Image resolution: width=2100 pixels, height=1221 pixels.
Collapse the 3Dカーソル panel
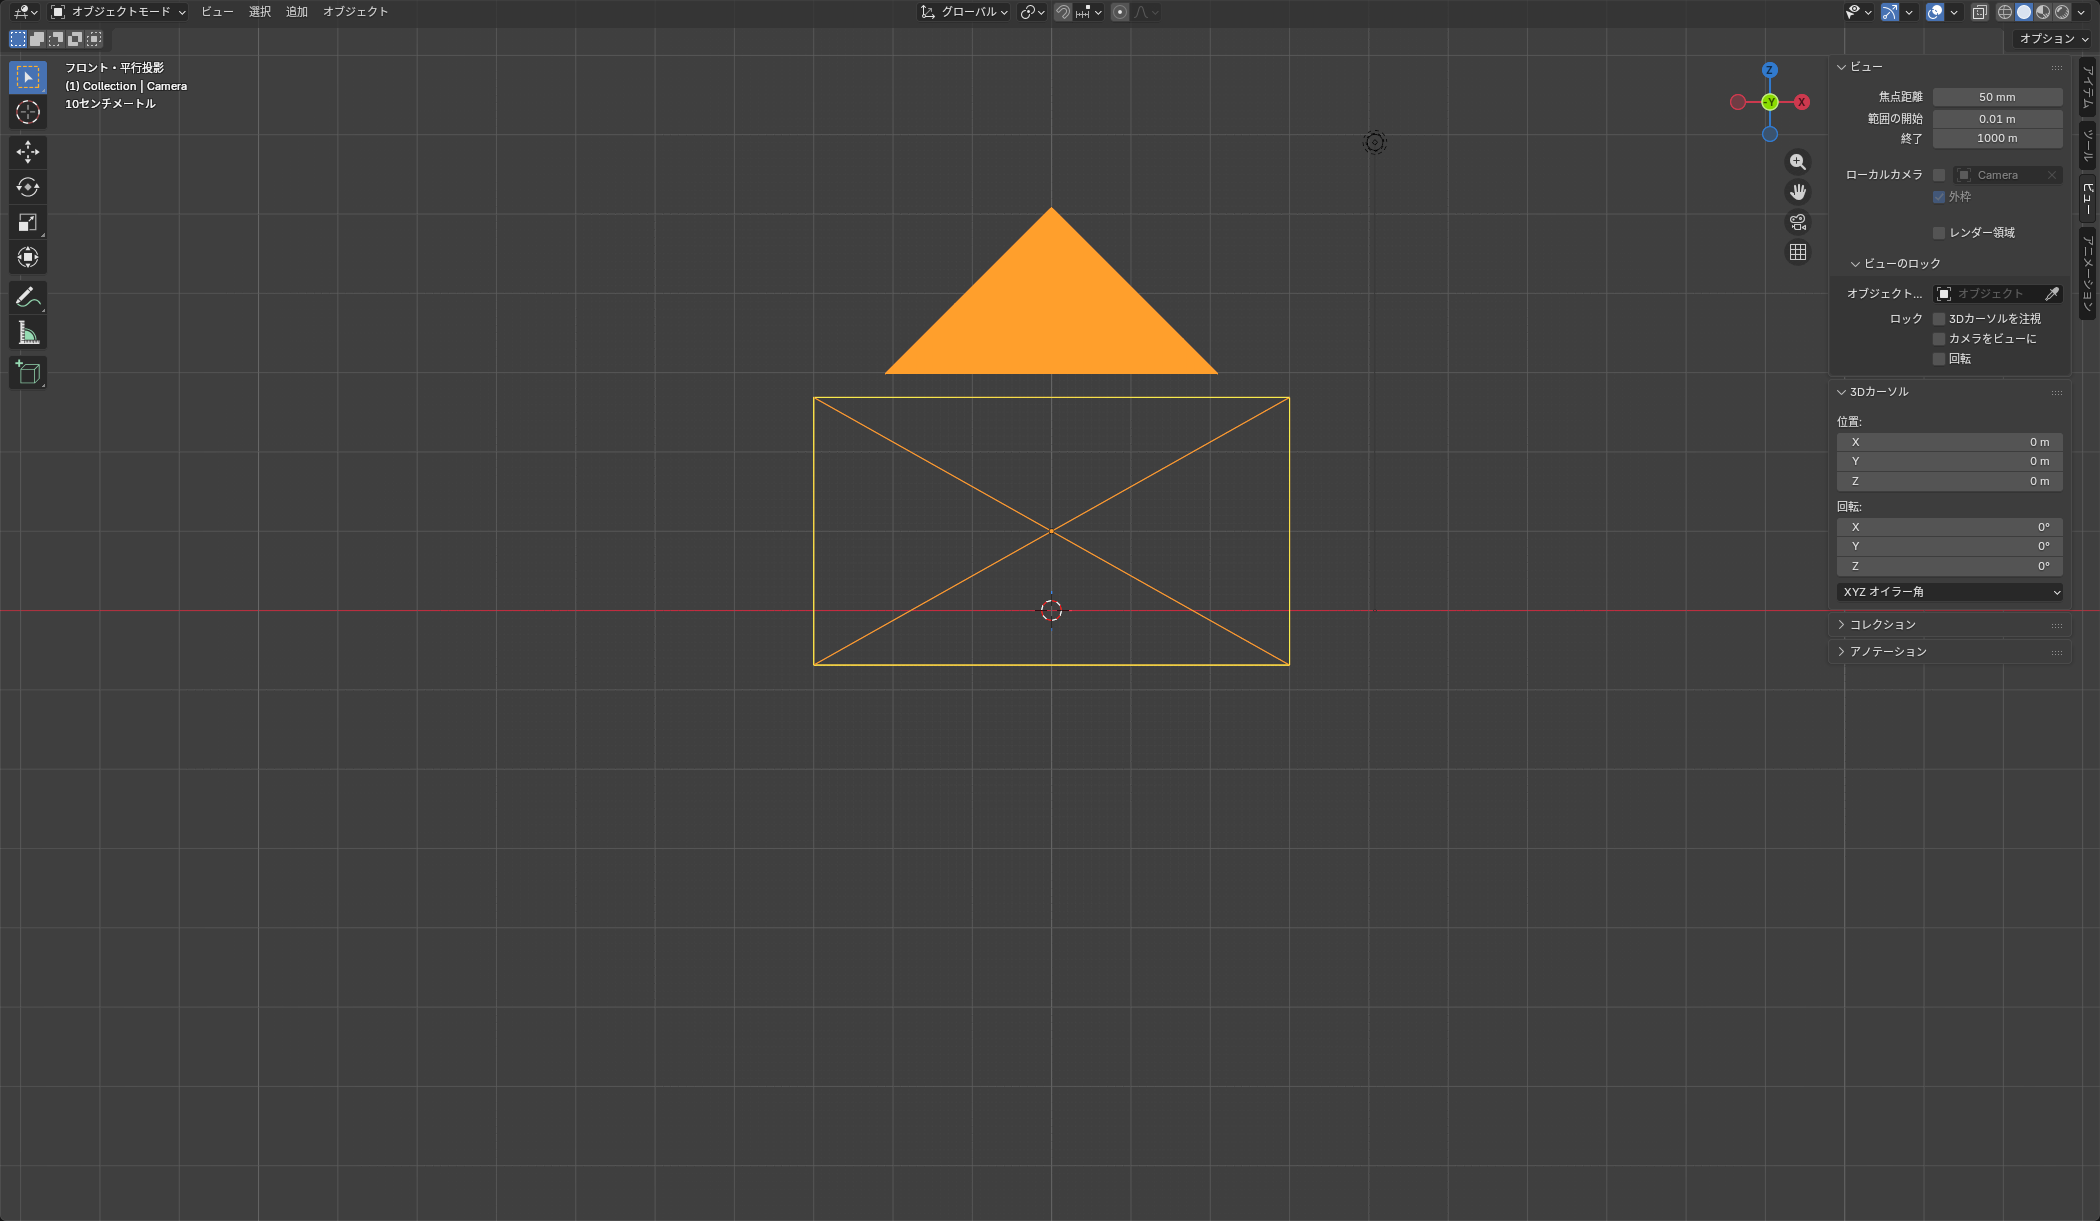click(x=1872, y=392)
